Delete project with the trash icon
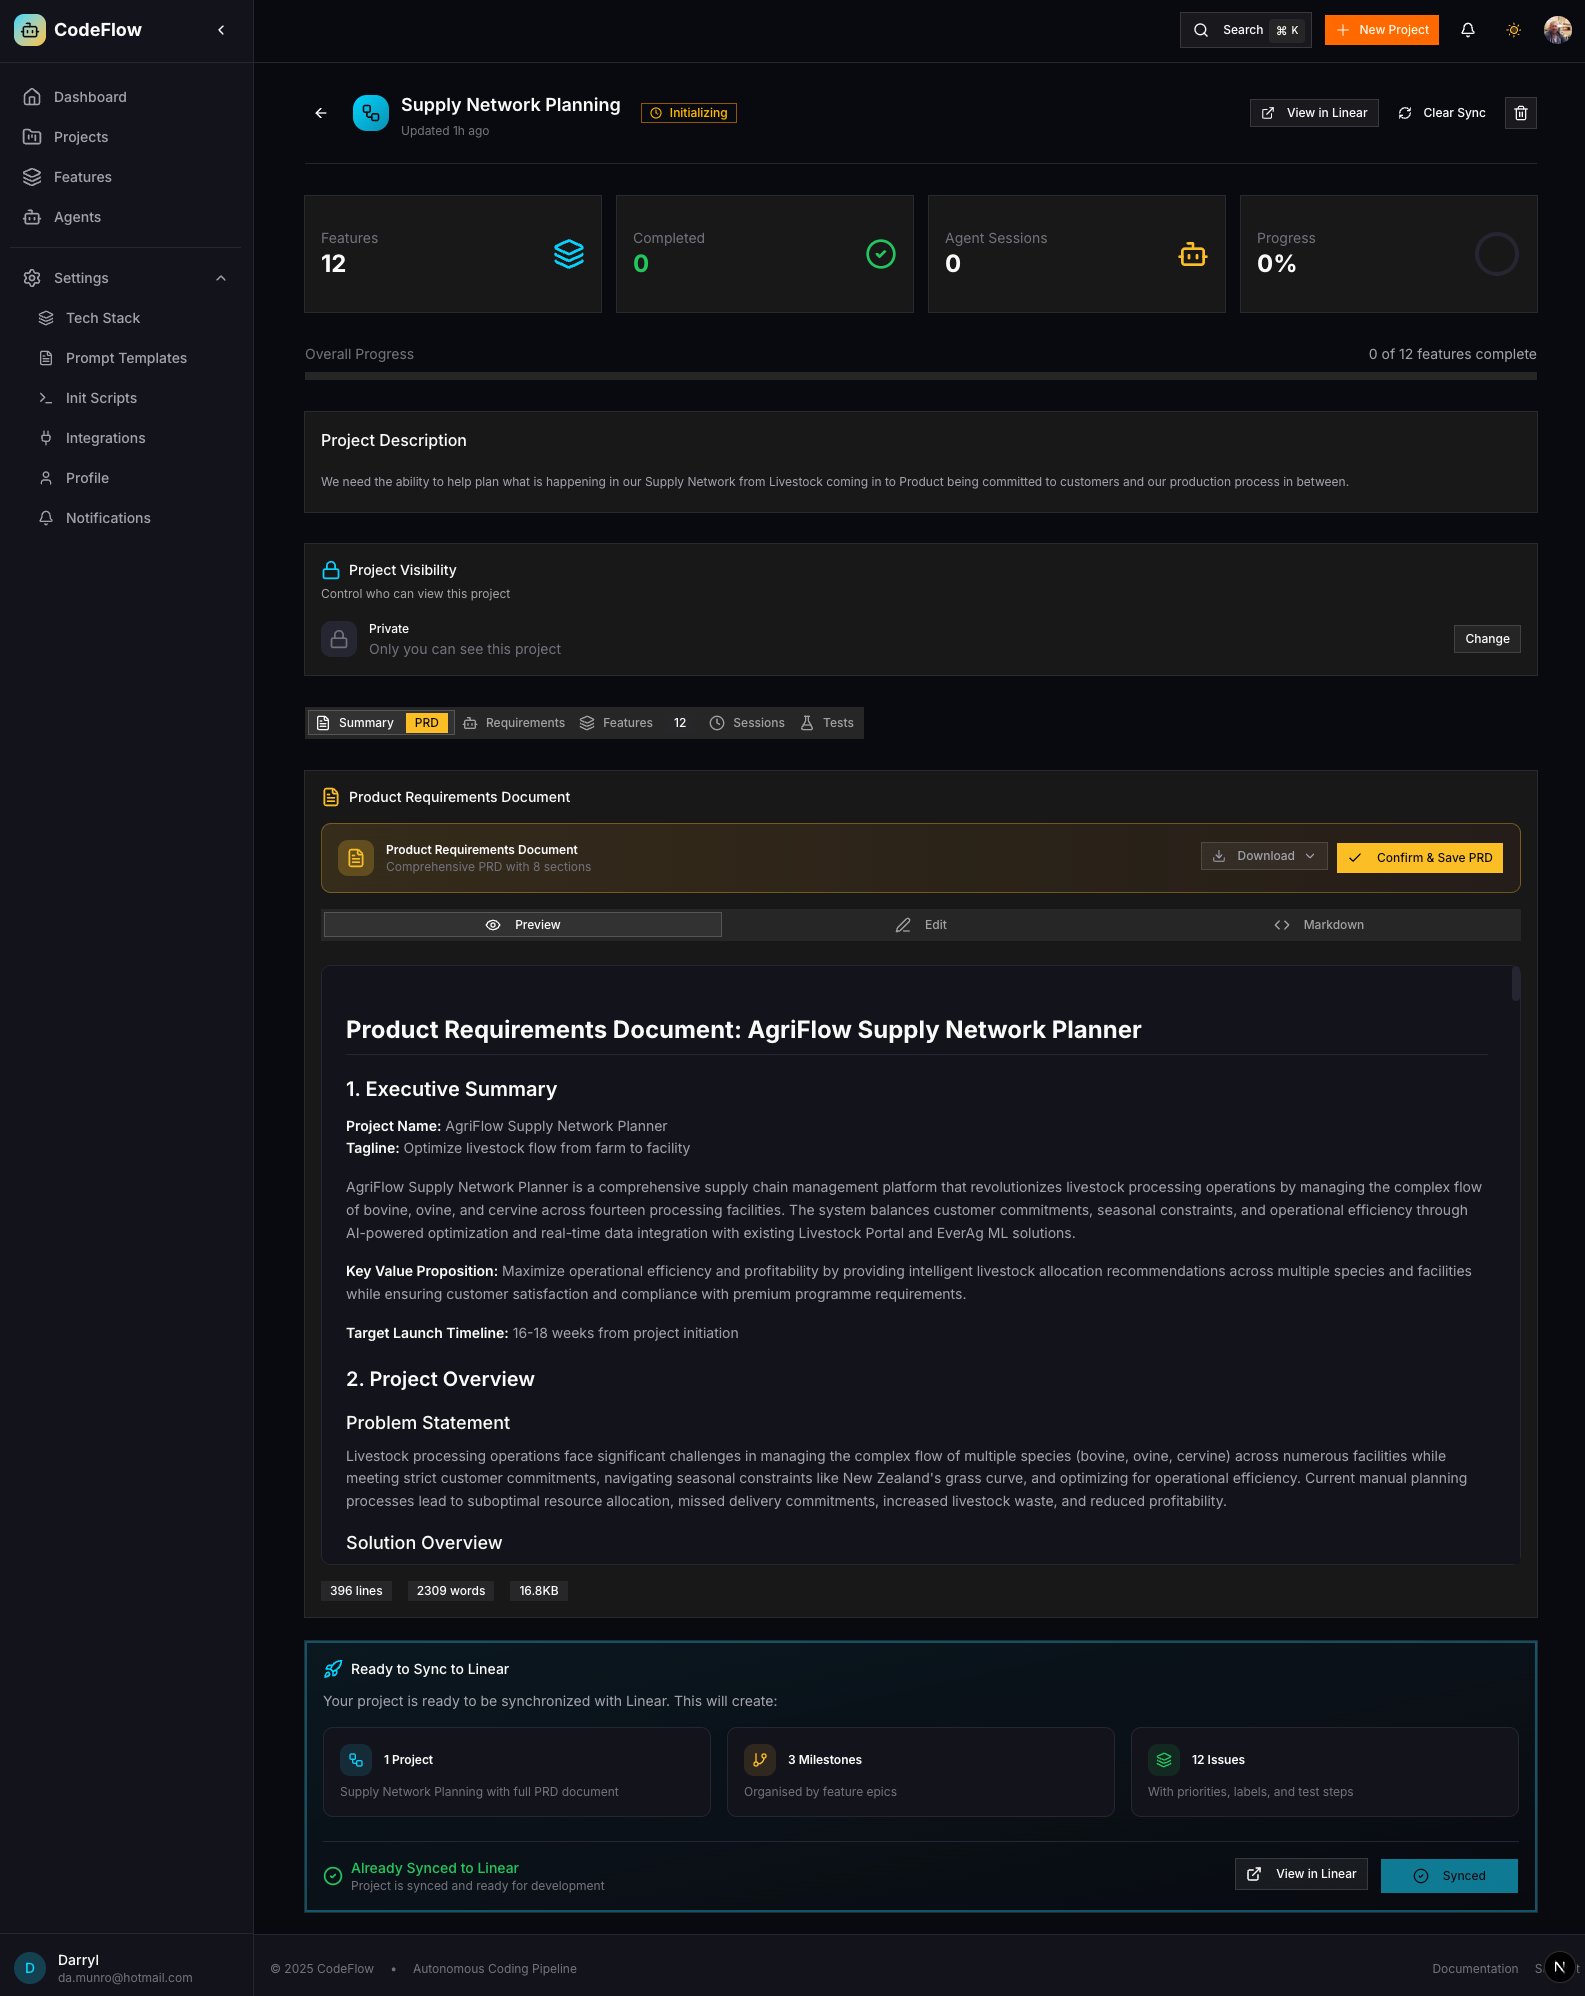This screenshot has width=1585, height=1996. 1521,113
